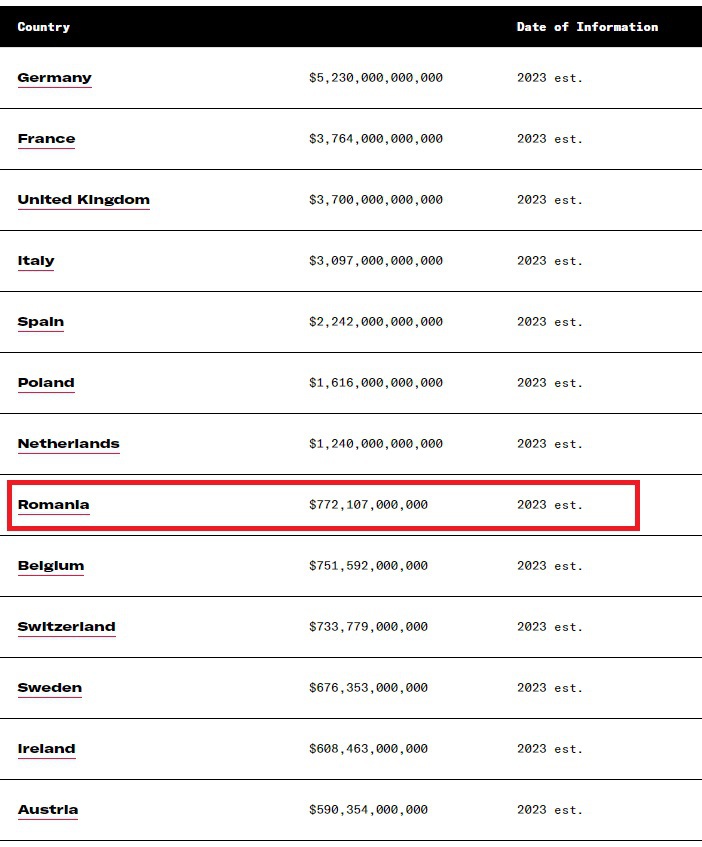Go to the Spain country page
The width and height of the screenshot is (702, 847).
[40, 322]
